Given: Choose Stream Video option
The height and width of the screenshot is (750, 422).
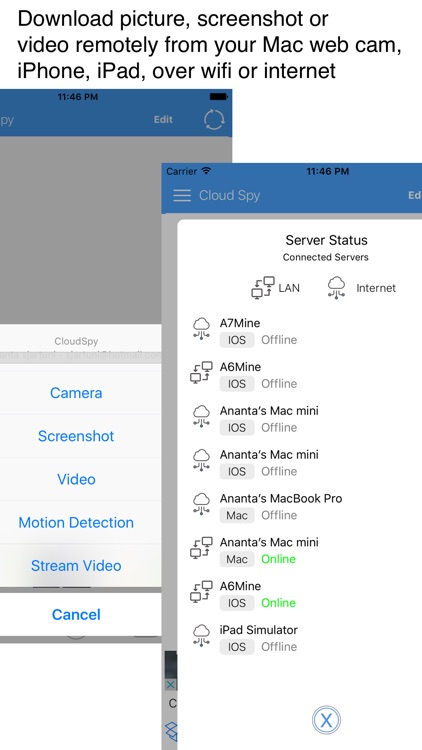Looking at the screenshot, I should [x=76, y=565].
